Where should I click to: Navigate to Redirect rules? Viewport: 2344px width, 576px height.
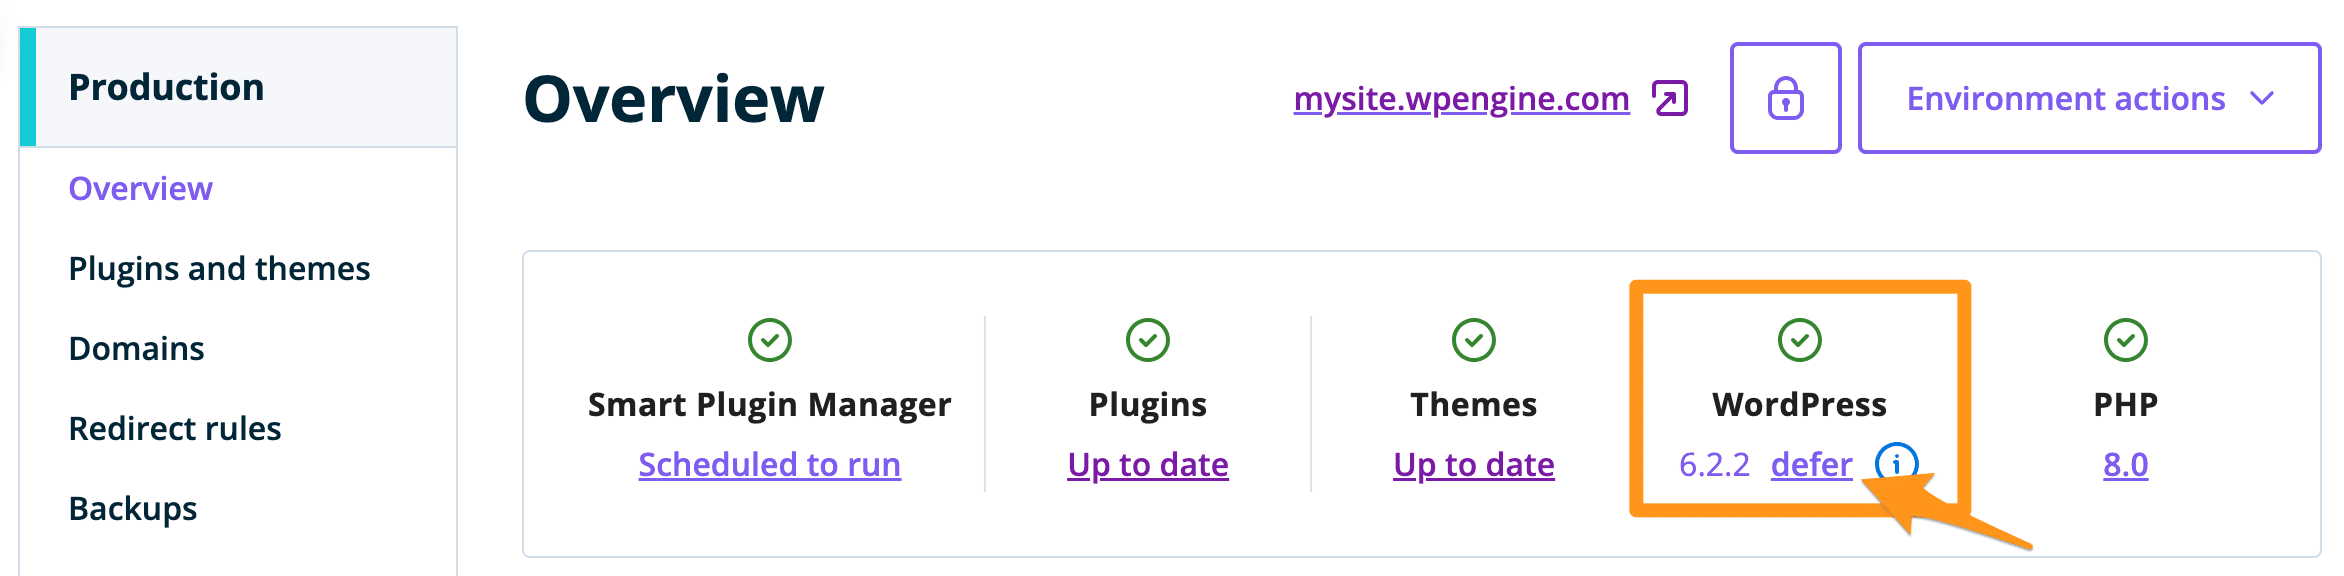click(x=175, y=428)
